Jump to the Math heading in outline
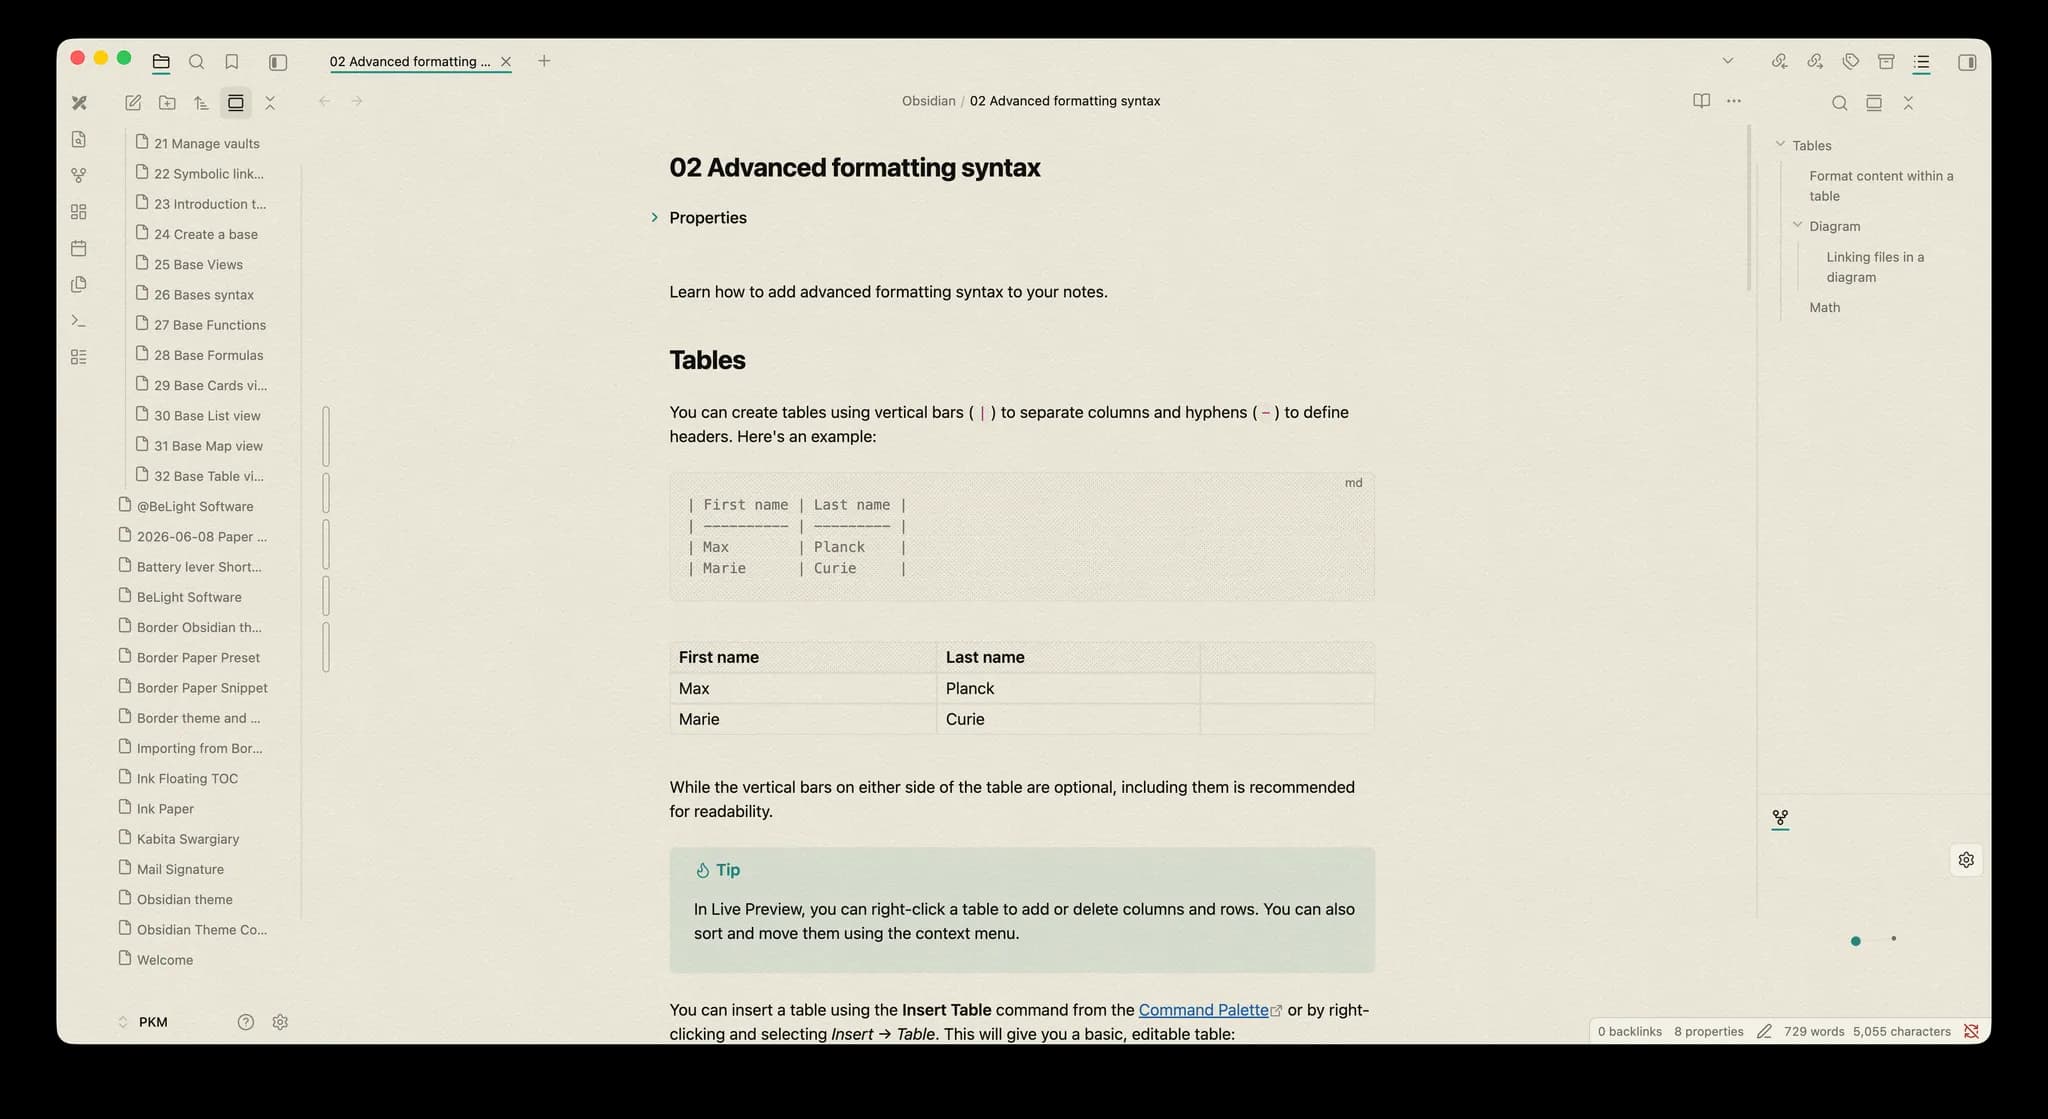 [x=1824, y=308]
